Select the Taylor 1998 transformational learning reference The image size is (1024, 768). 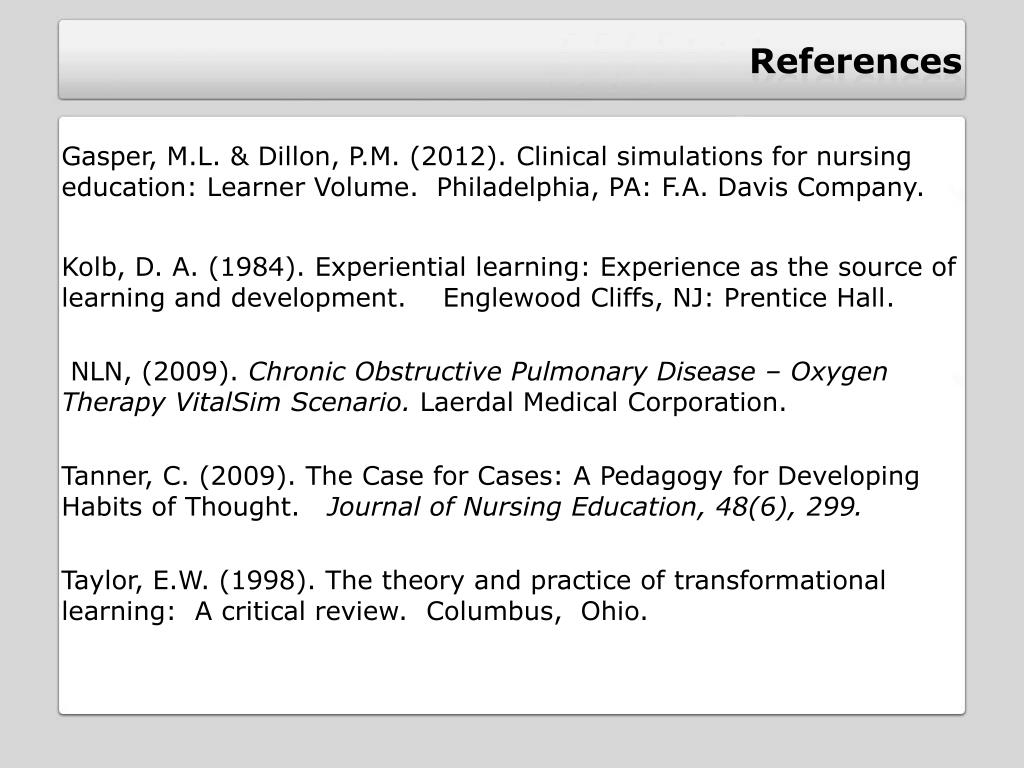[473, 596]
